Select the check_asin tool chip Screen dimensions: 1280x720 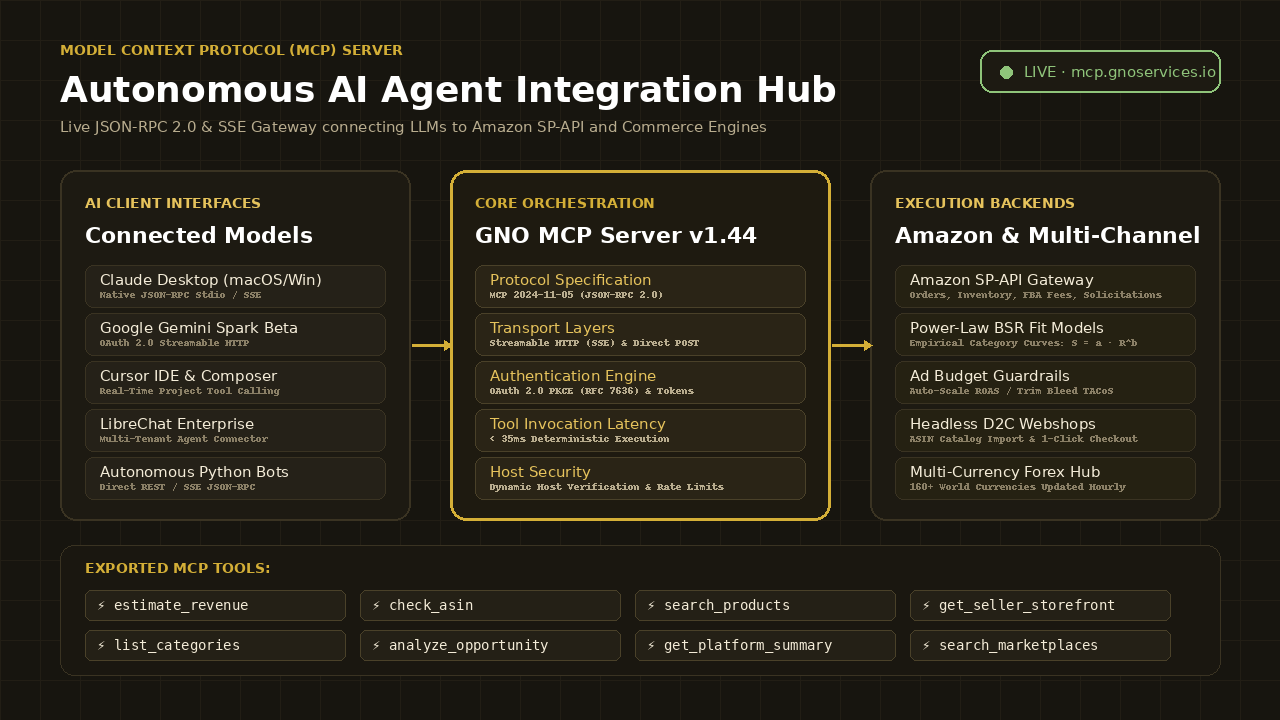click(x=490, y=605)
